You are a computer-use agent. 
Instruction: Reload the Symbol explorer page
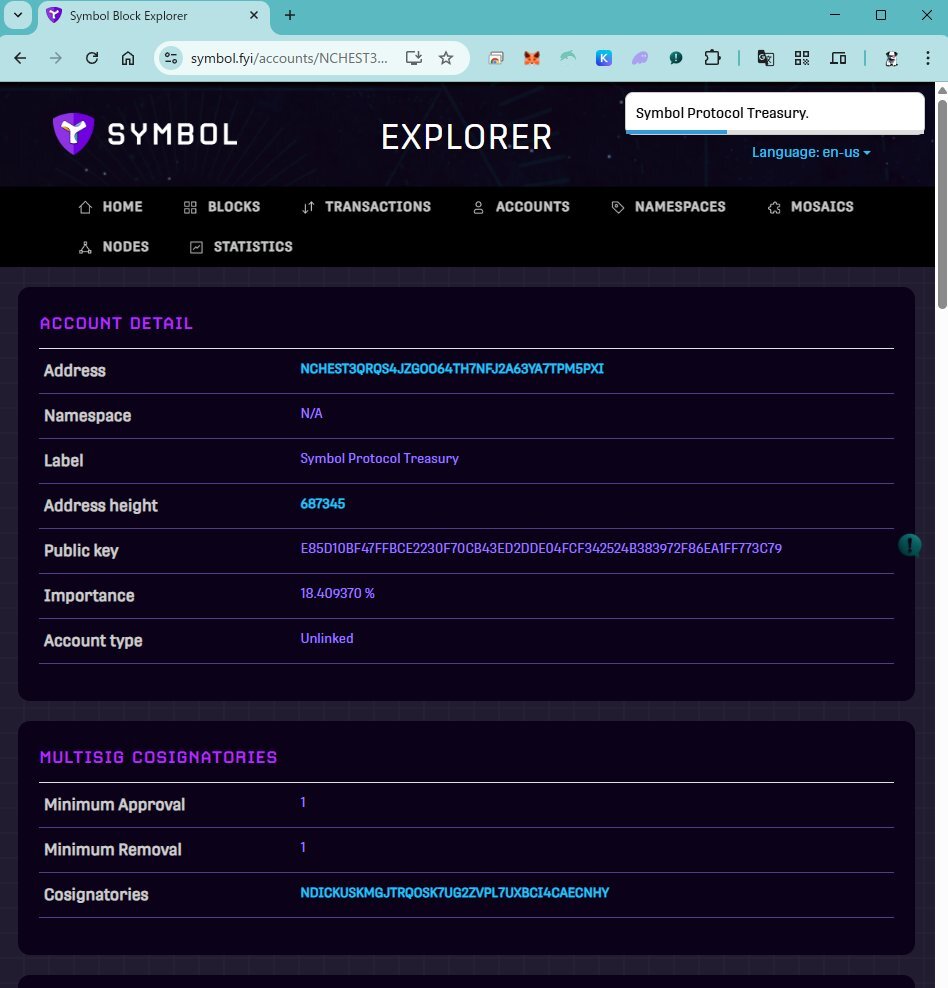(92, 58)
